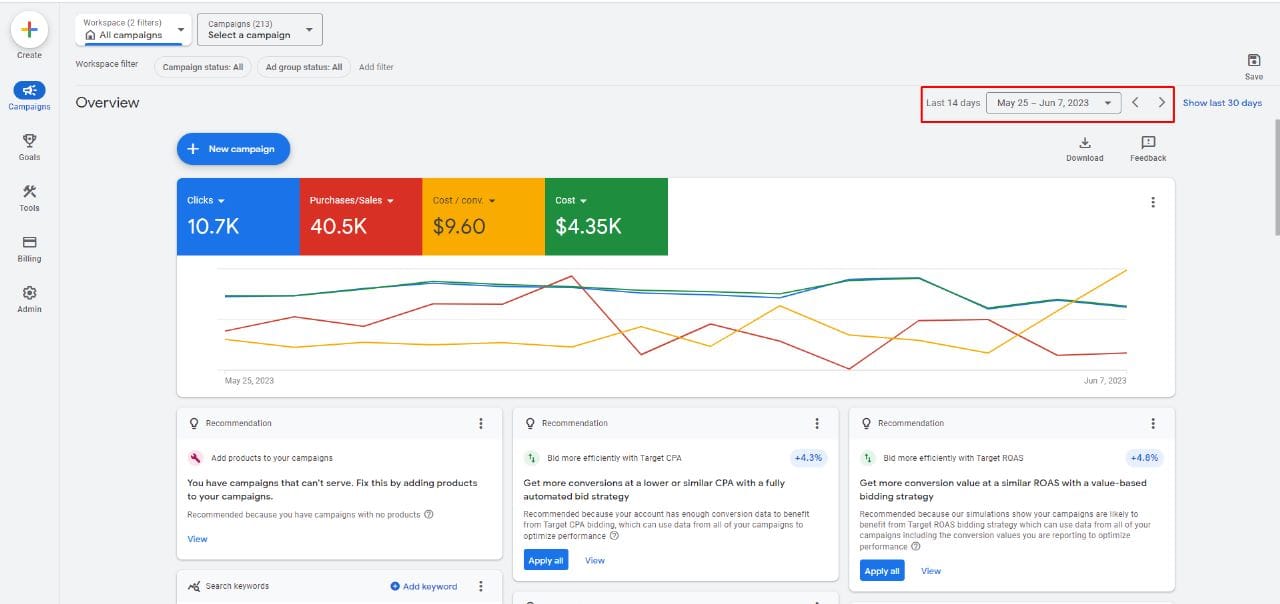Image resolution: width=1280 pixels, height=604 pixels.
Task: Click Show last 30 days link
Action: 1221,103
